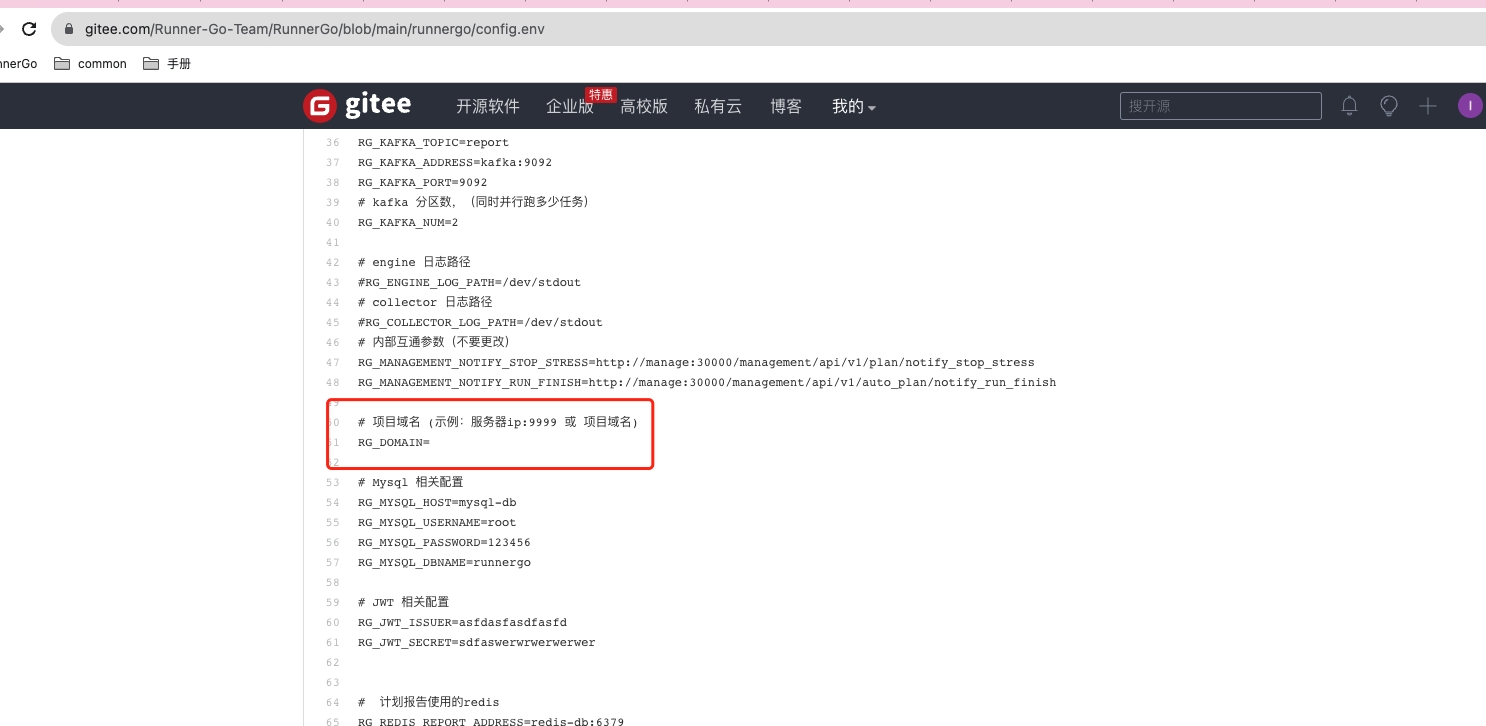Open the 高校版 link

pyautogui.click(x=643, y=106)
